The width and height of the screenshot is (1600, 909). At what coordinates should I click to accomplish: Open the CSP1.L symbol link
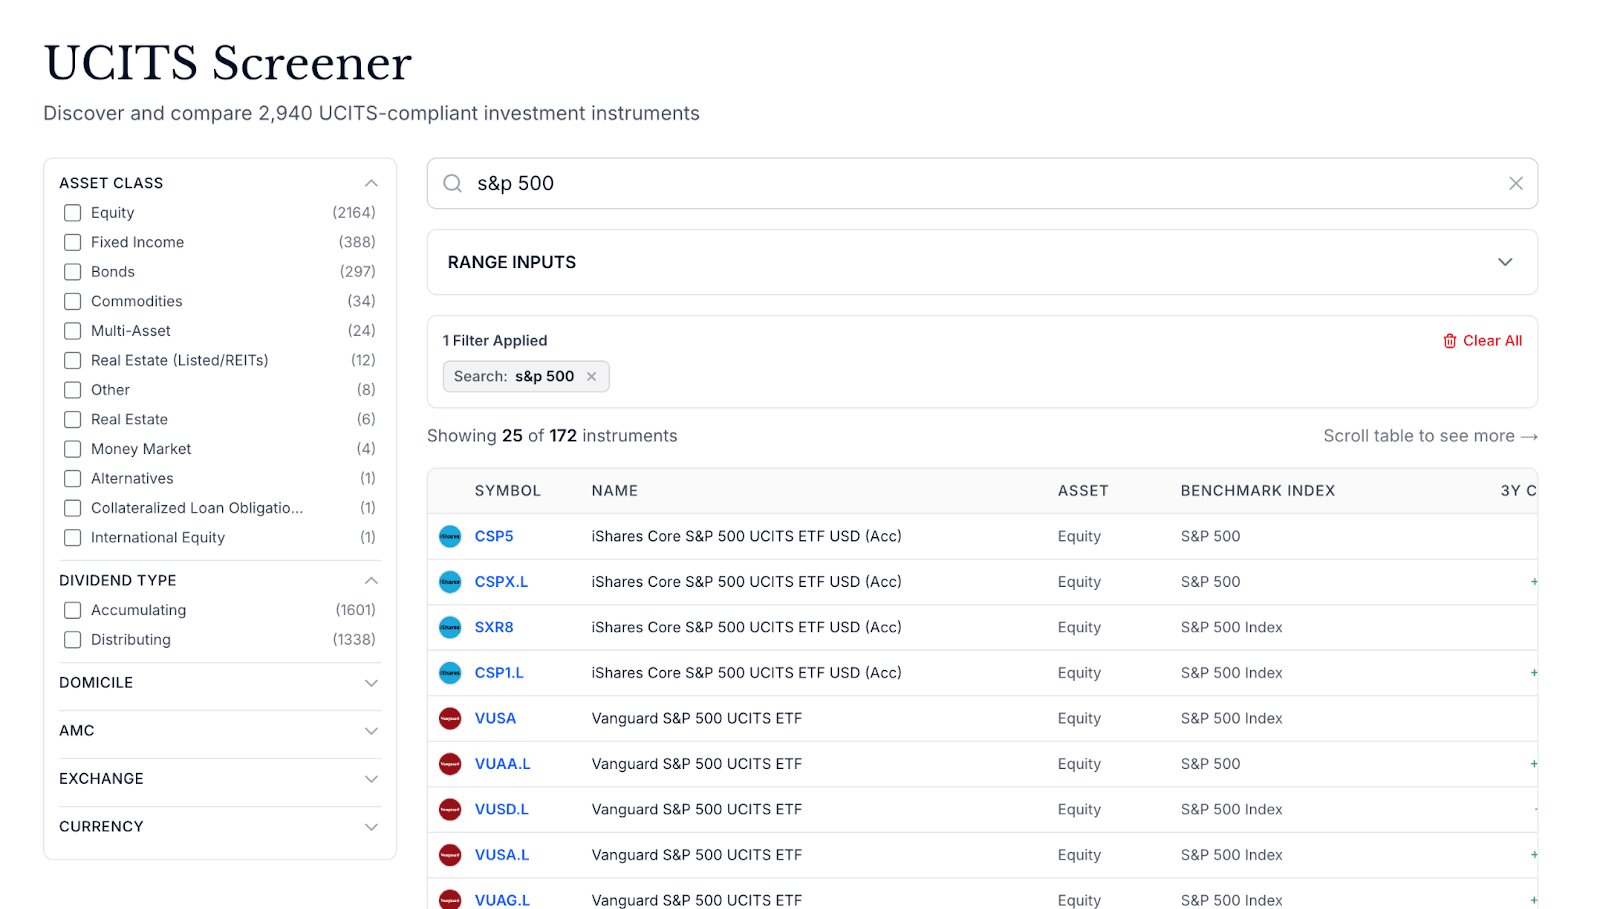tap(499, 673)
